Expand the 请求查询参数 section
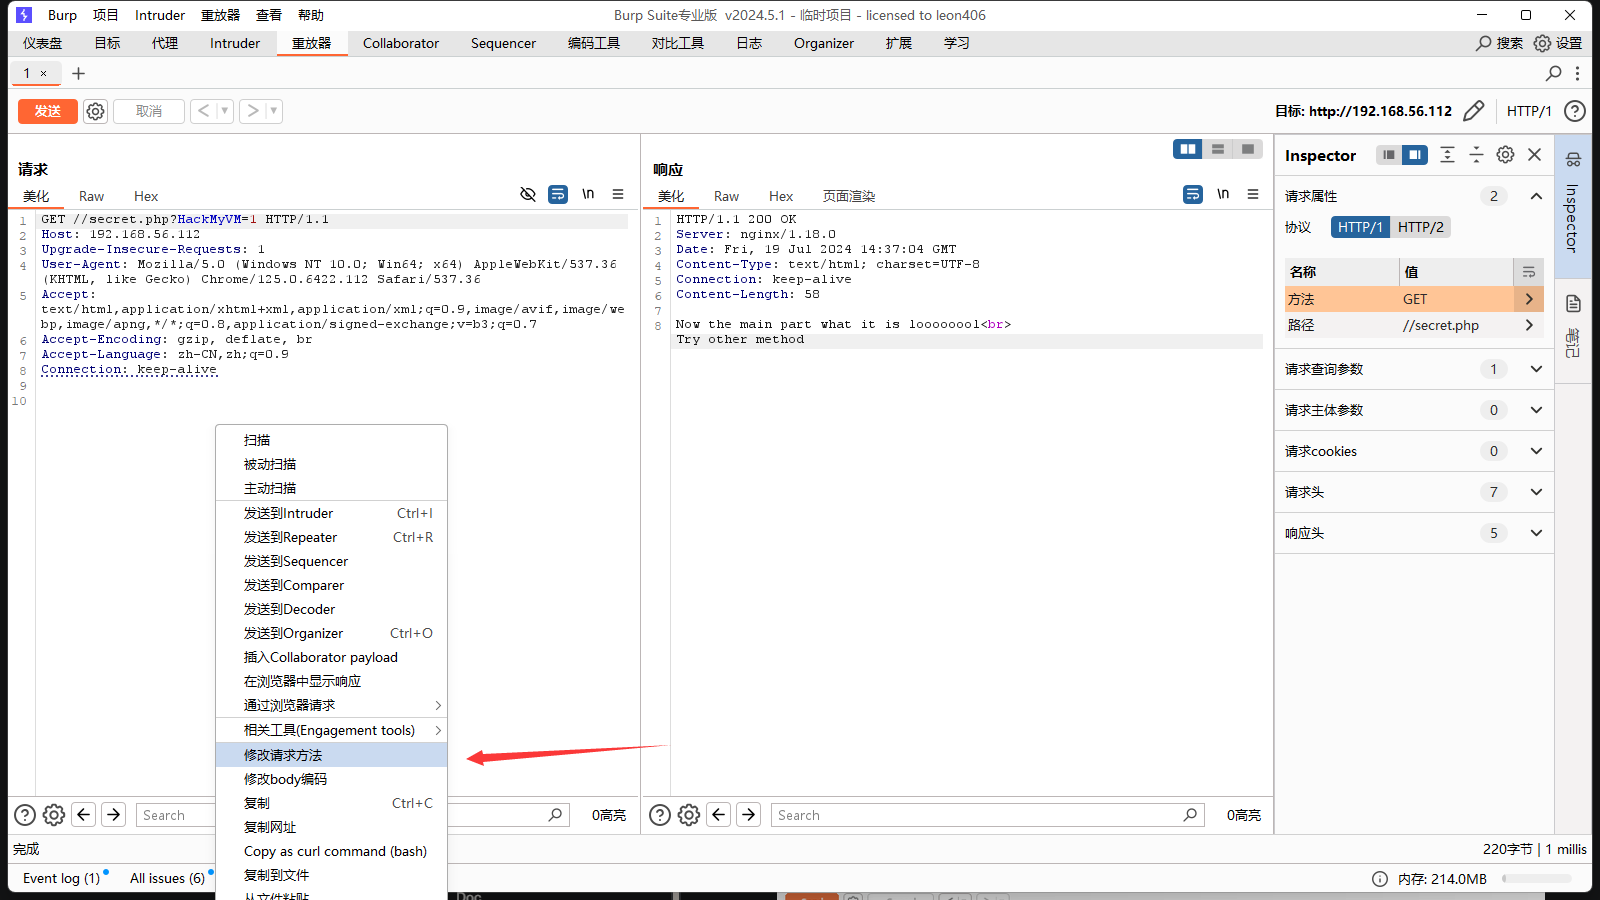Viewport: 1600px width, 900px height. pos(1536,369)
